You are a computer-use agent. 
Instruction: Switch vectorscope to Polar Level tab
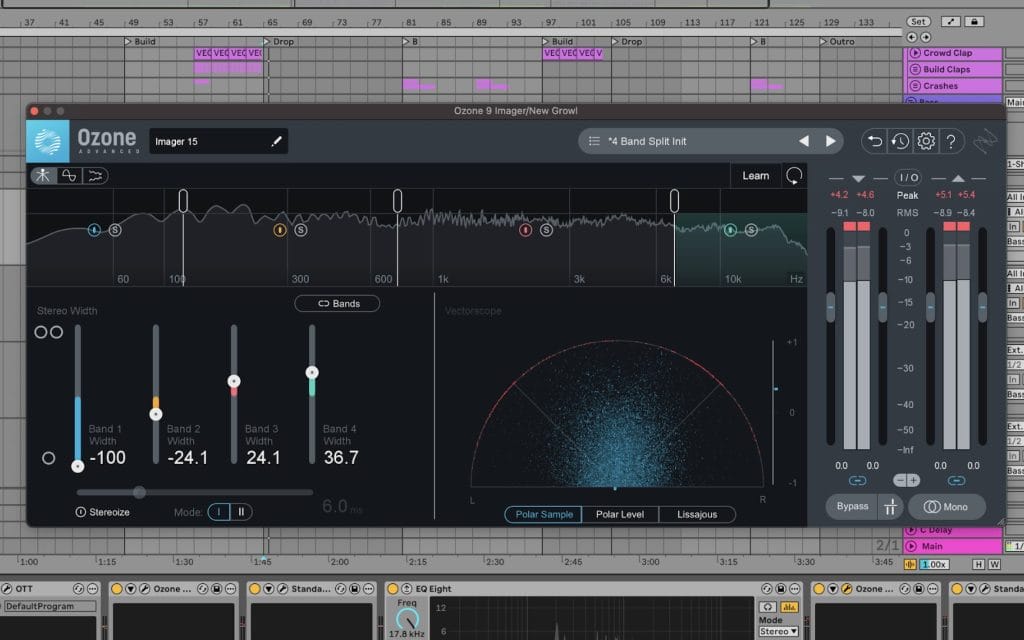pyautogui.click(x=620, y=515)
